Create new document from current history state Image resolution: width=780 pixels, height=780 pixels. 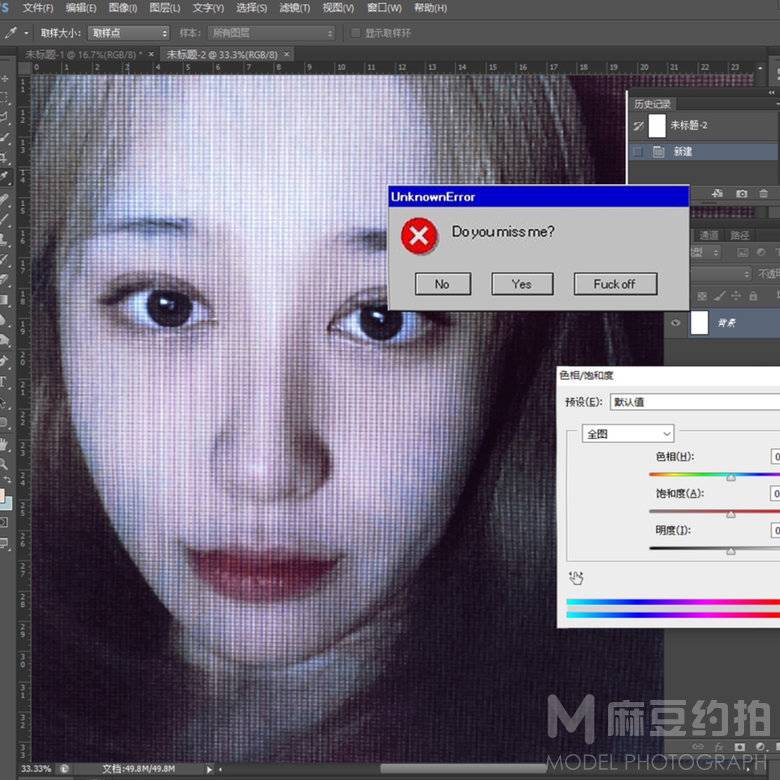coord(717,194)
